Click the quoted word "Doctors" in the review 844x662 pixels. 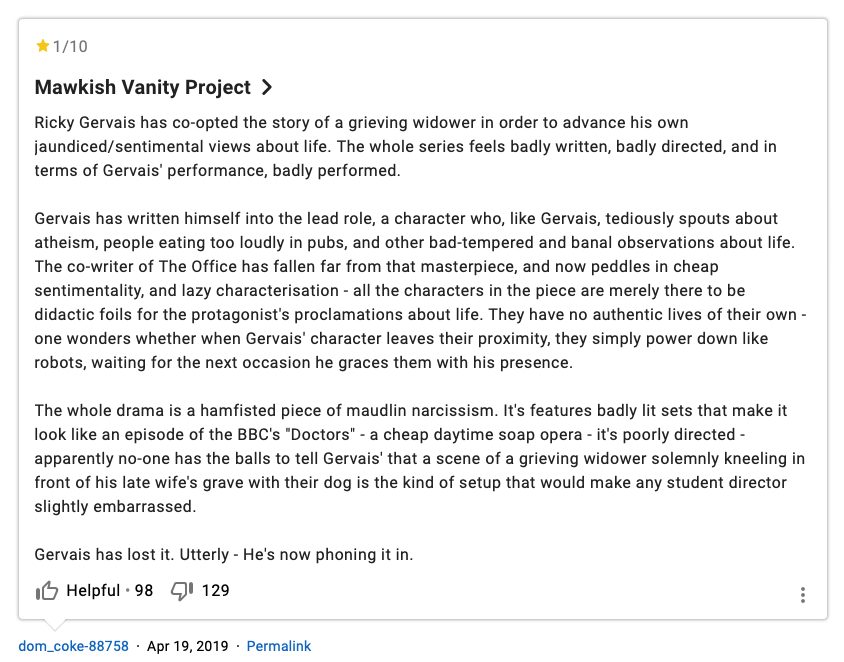pos(319,435)
